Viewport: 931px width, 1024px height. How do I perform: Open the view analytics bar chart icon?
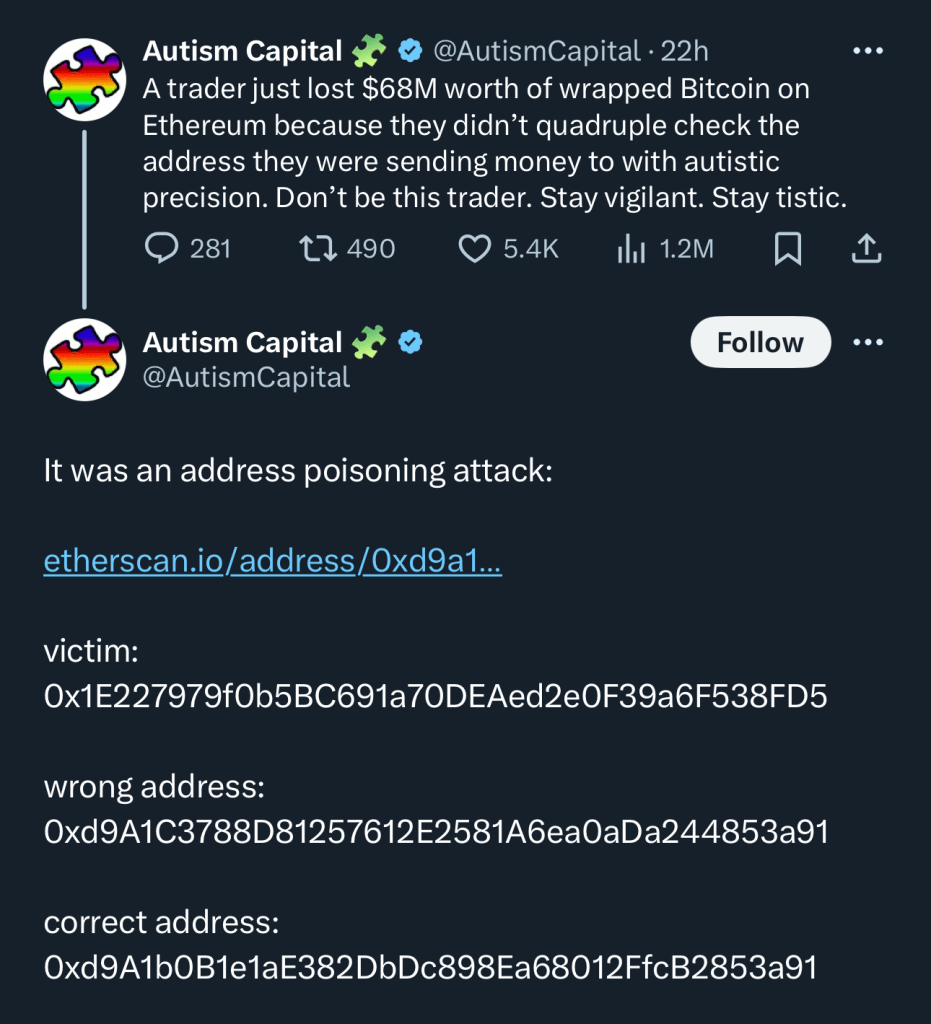tap(630, 249)
